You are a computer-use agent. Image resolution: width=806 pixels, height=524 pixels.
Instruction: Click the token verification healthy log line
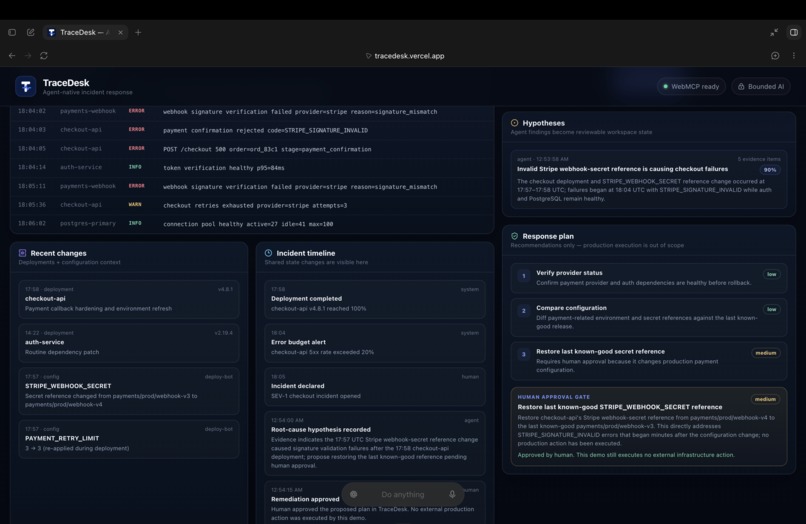252,168
